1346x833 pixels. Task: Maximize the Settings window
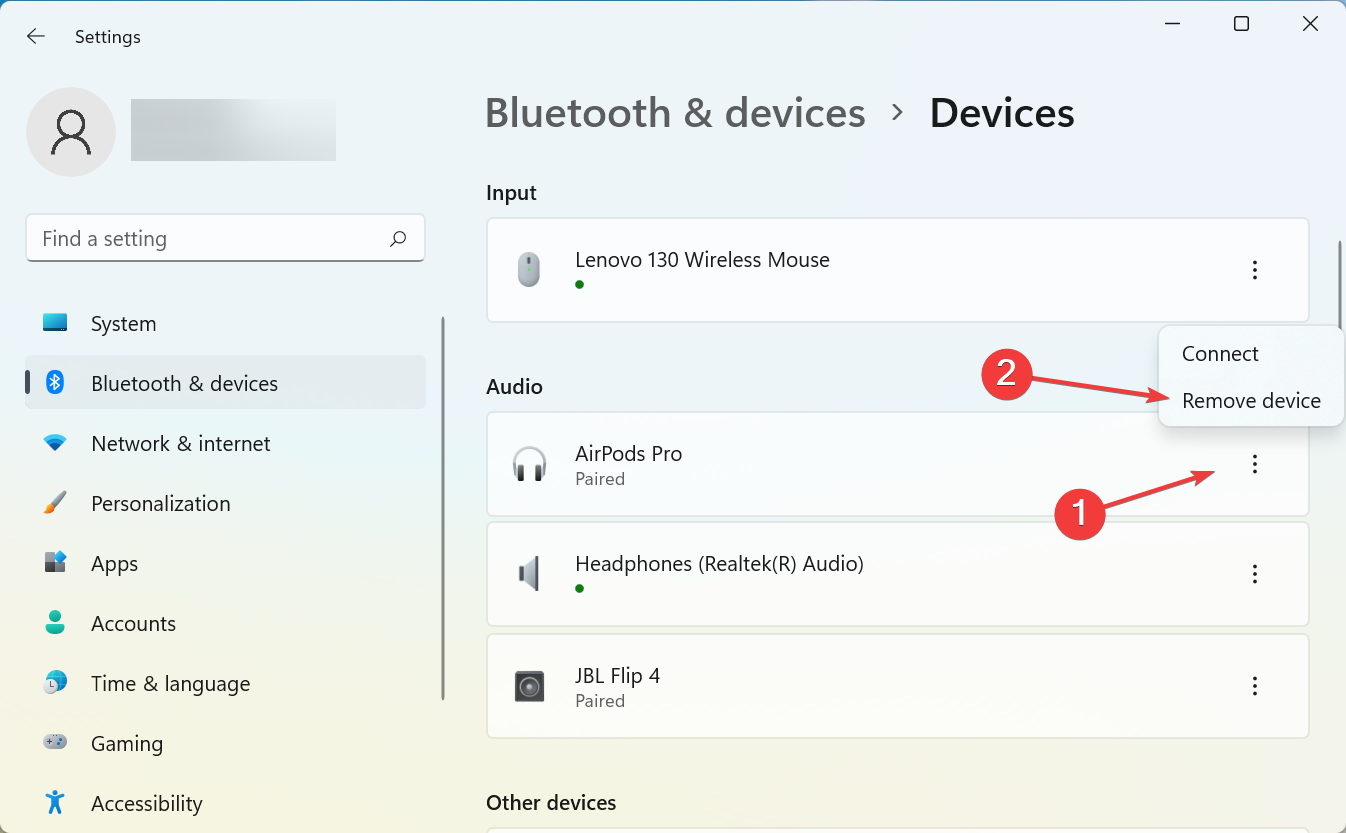coord(1241,24)
